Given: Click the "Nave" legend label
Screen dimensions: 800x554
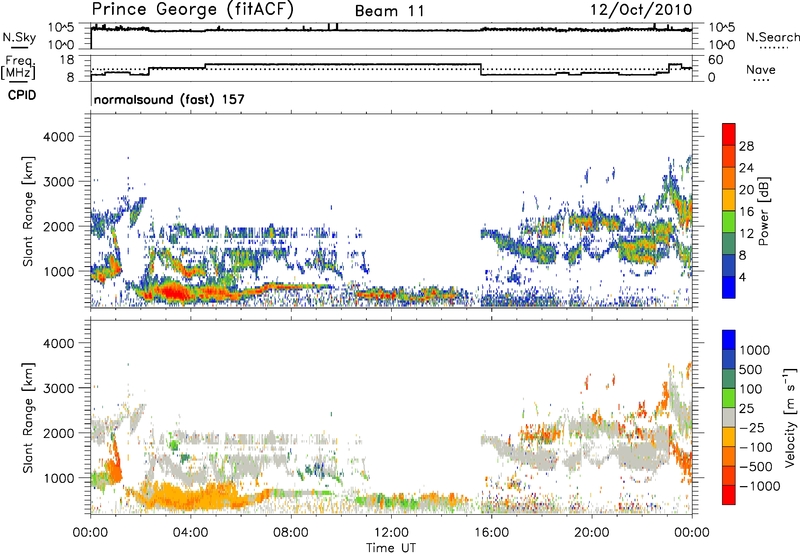Looking at the screenshot, I should [760, 69].
